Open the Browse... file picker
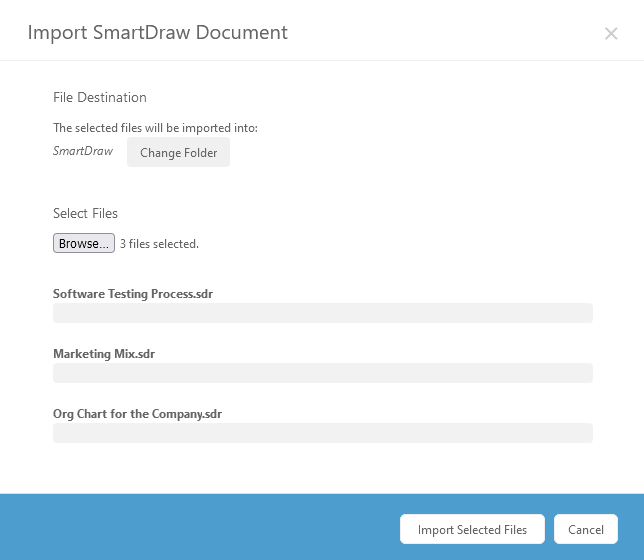Viewport: 644px width, 560px height. point(84,243)
